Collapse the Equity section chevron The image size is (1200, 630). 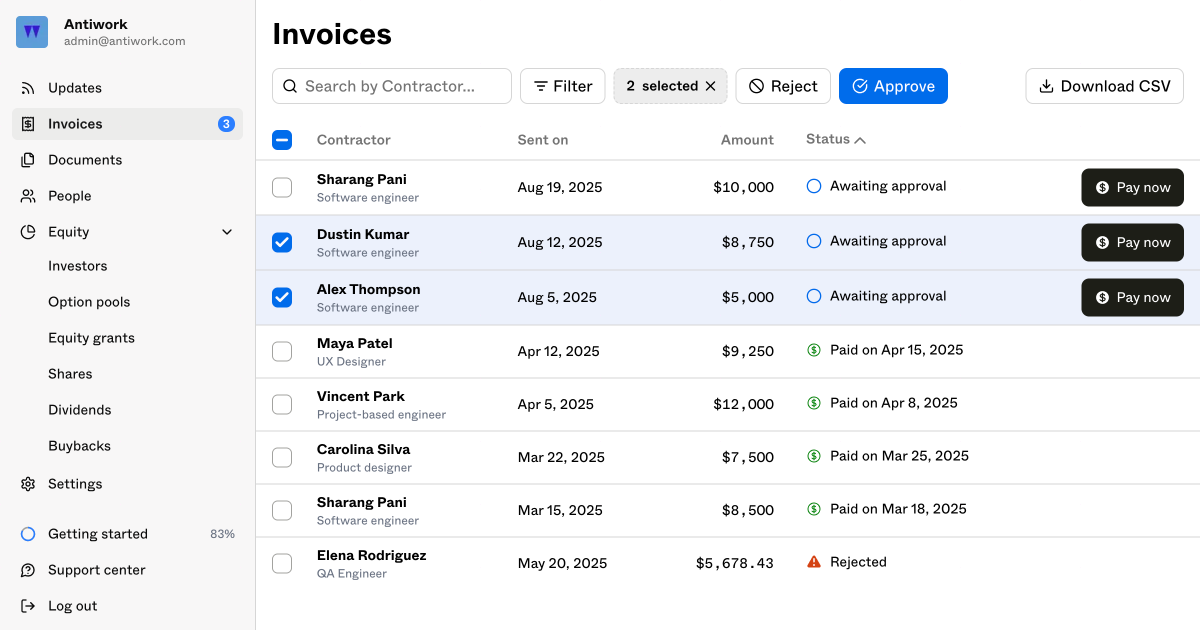[227, 232]
